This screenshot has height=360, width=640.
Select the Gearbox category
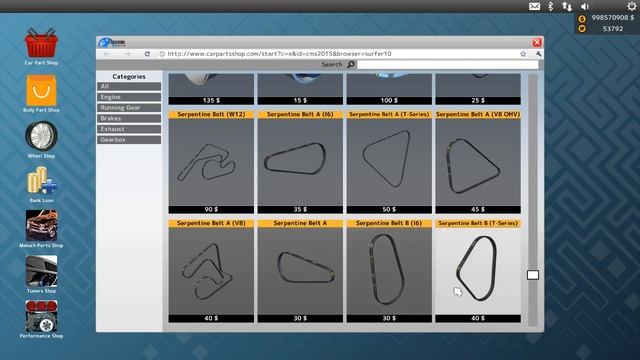129,140
